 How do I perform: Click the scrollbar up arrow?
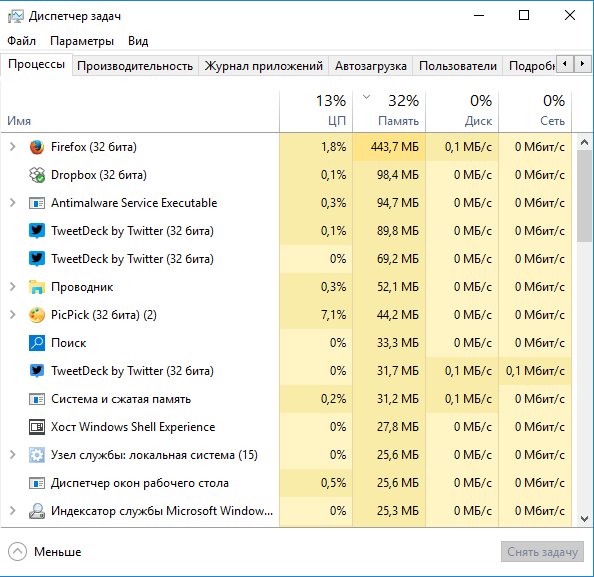584,142
